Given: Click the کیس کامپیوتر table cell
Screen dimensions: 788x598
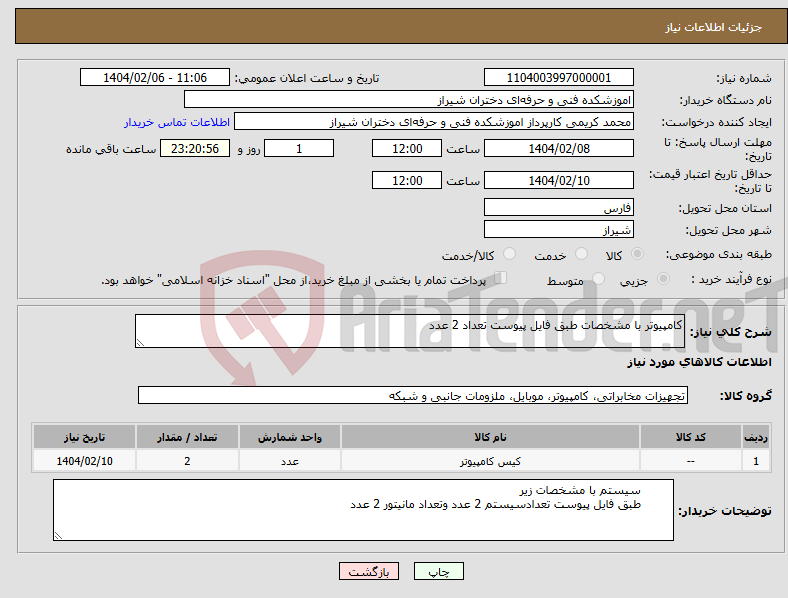Looking at the screenshot, I should coord(490,461).
